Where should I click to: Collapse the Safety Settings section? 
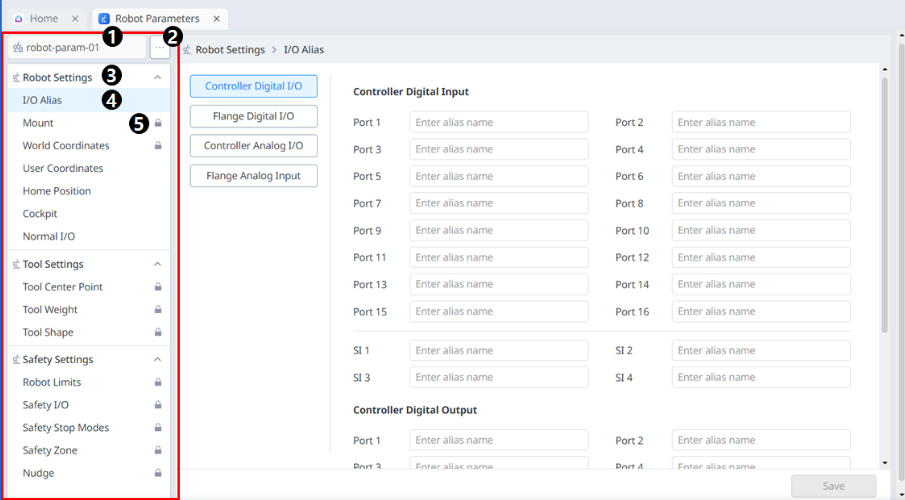coord(157,360)
